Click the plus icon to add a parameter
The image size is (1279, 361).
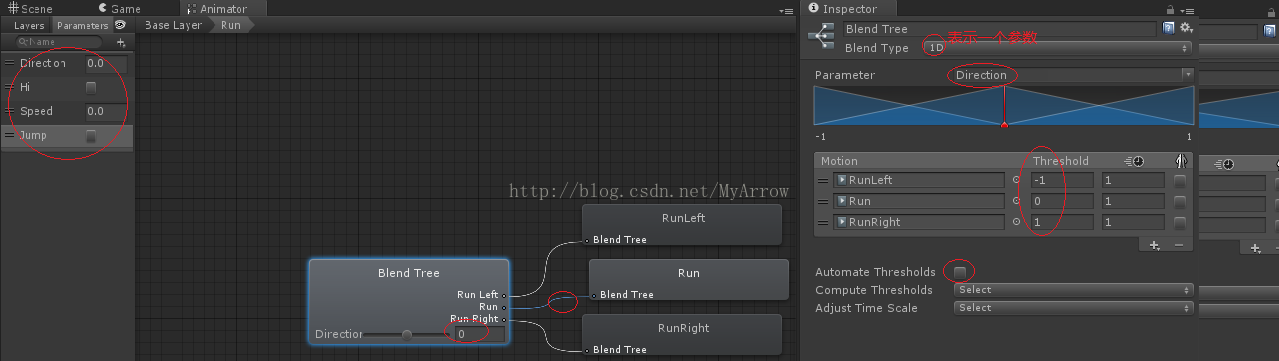click(x=121, y=42)
